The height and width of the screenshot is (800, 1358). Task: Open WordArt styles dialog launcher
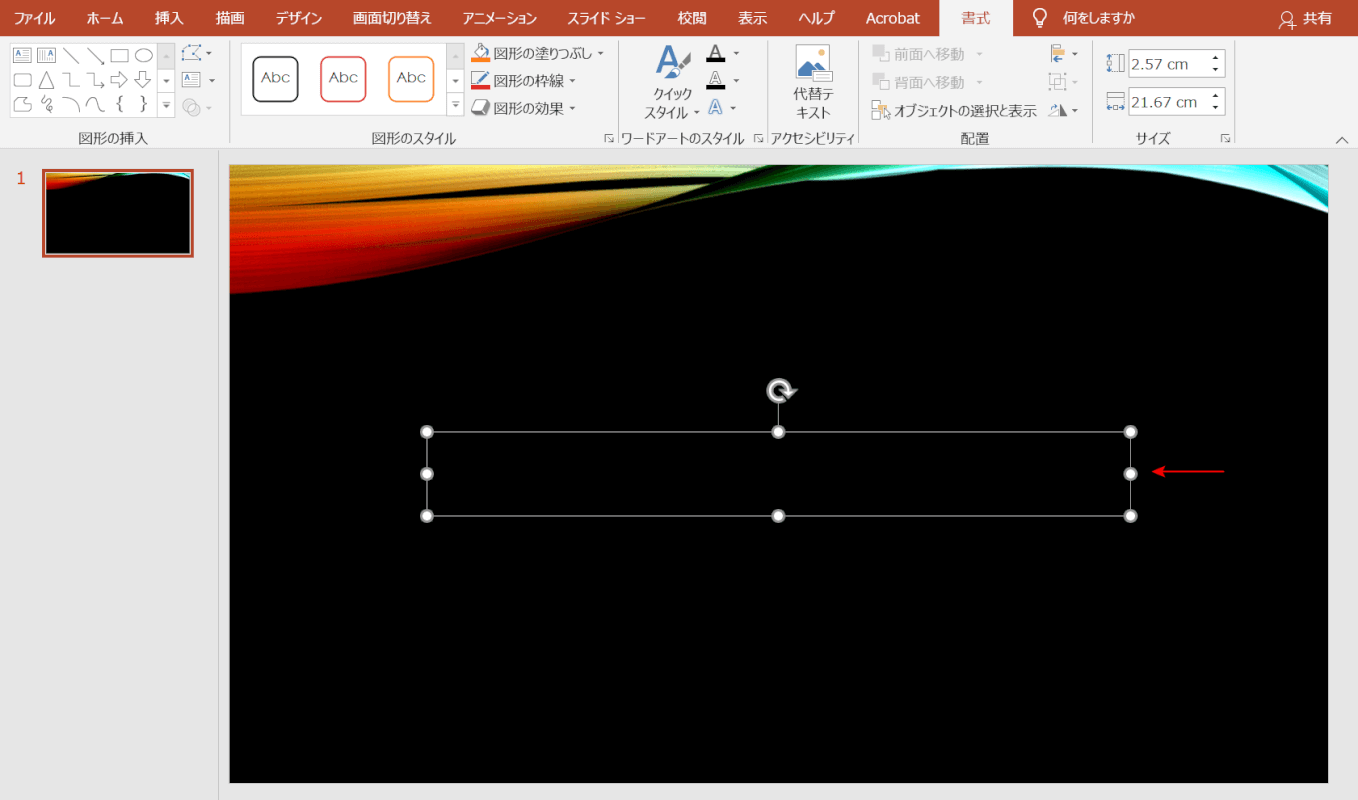point(758,139)
